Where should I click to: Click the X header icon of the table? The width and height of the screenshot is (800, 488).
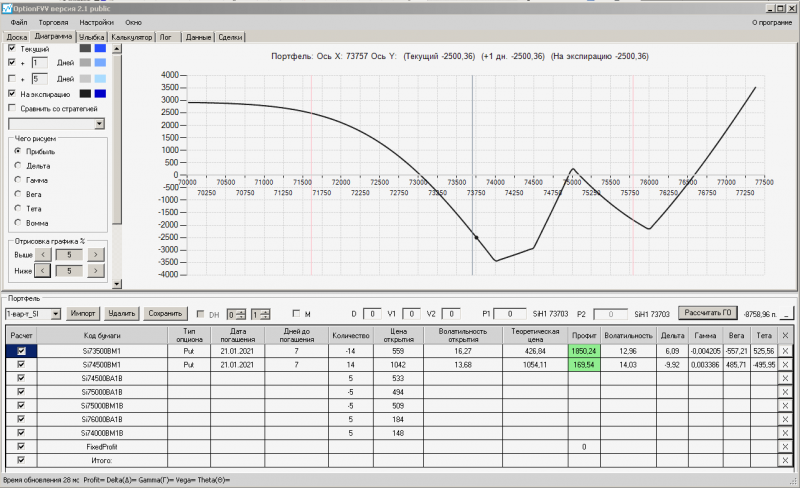pyautogui.click(x=785, y=335)
